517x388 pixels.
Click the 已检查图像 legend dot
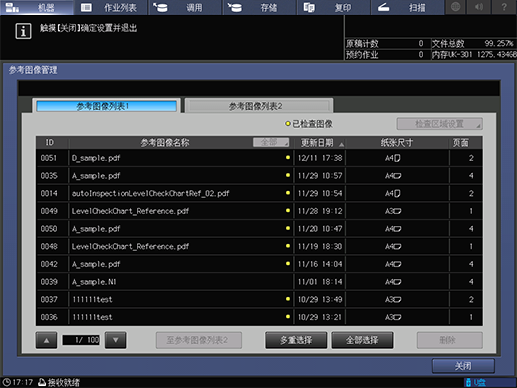pos(288,124)
